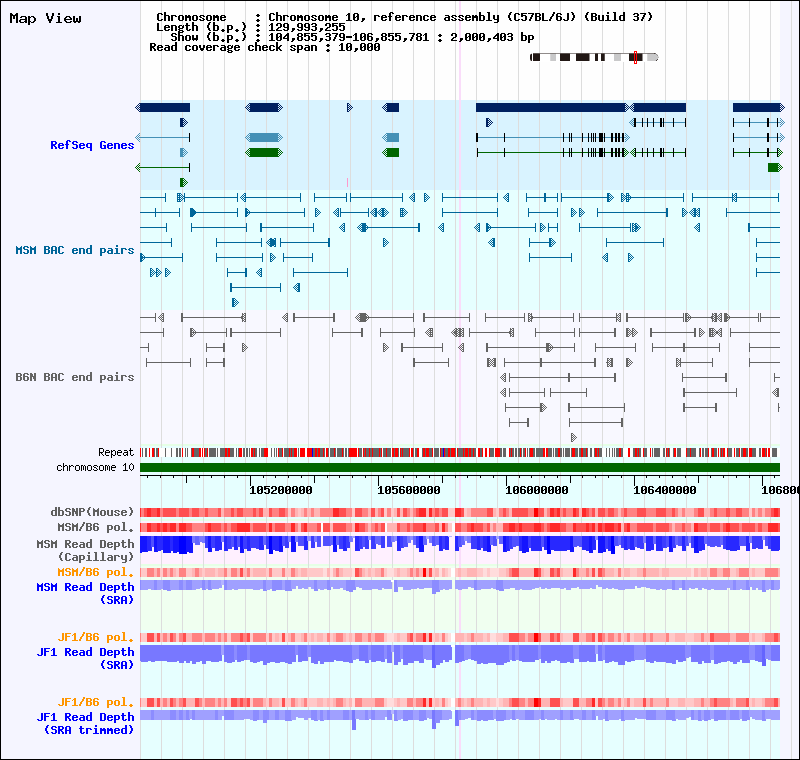Click the 'Chromosome 10, reference assembly' text

384,17
